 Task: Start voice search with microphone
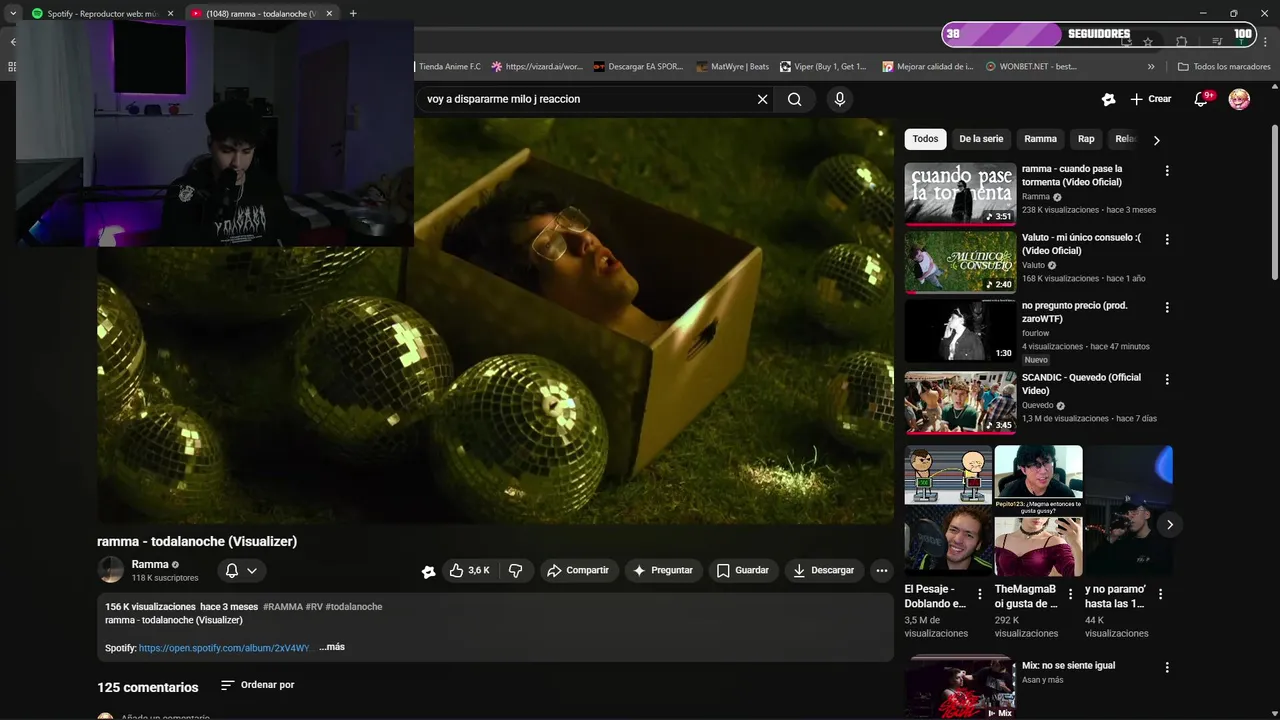coord(839,99)
